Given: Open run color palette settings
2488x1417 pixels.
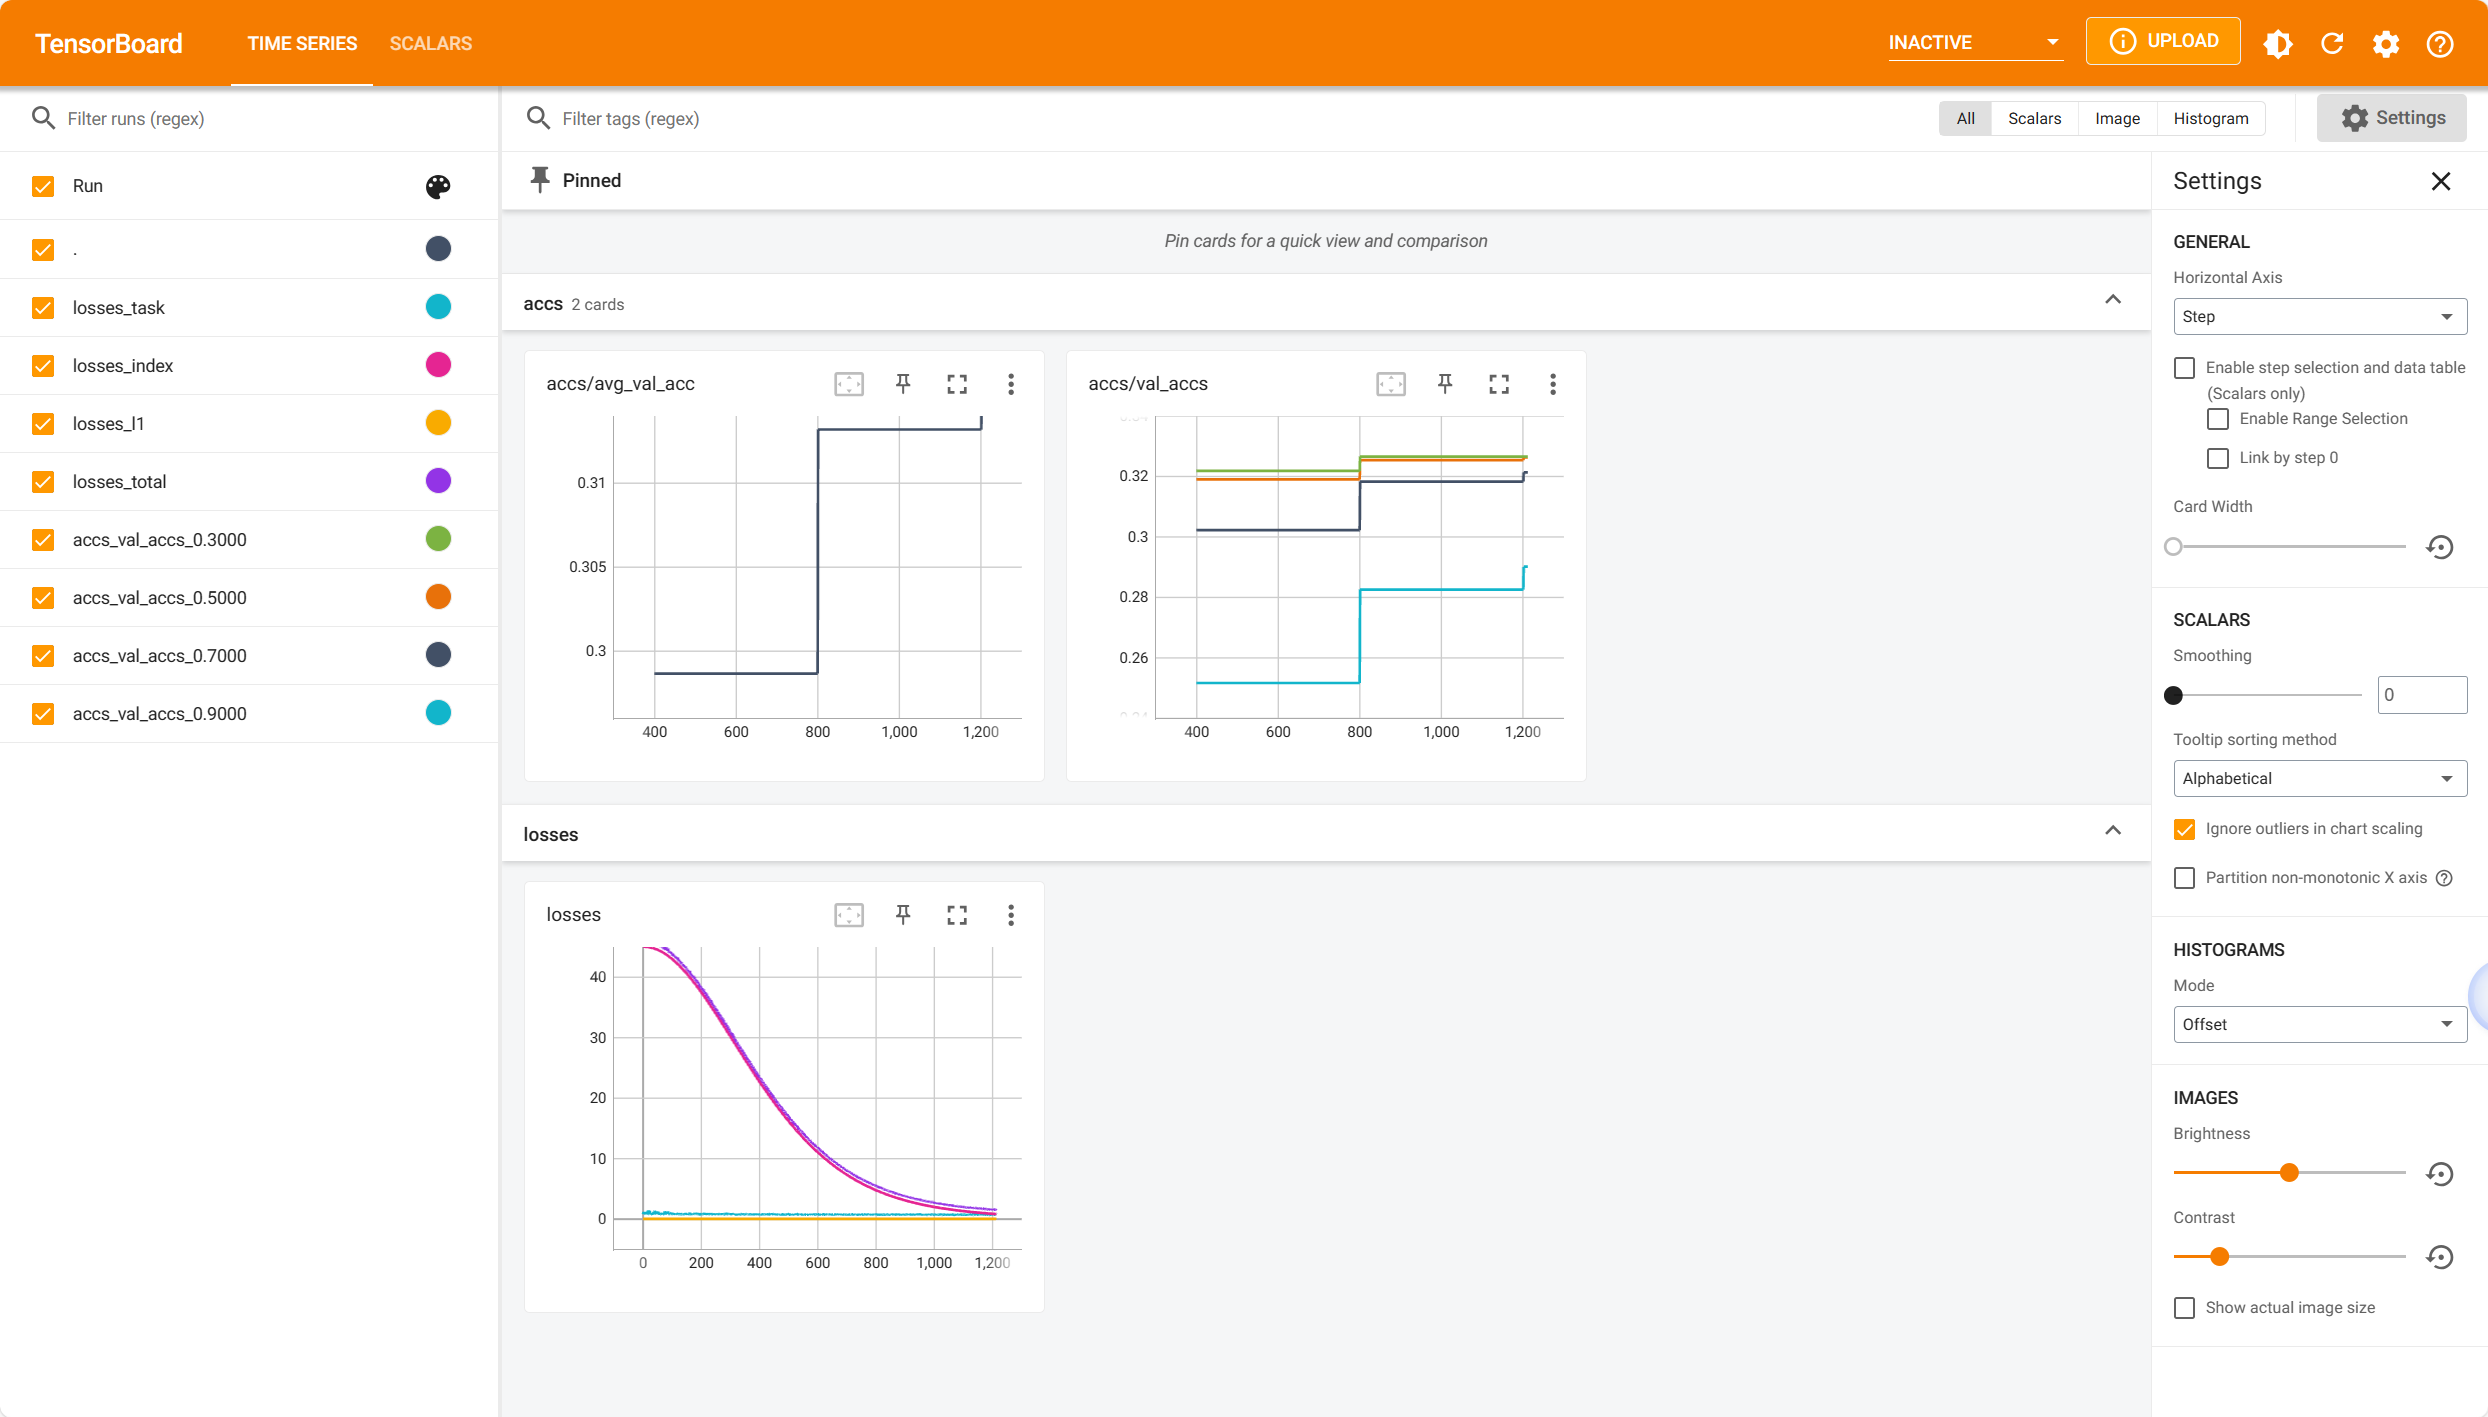Looking at the screenshot, I should click(x=438, y=186).
